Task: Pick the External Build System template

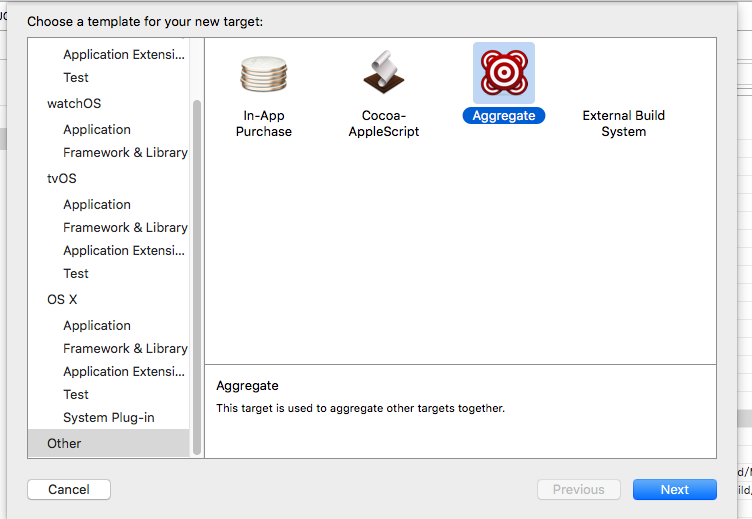Action: (x=623, y=123)
